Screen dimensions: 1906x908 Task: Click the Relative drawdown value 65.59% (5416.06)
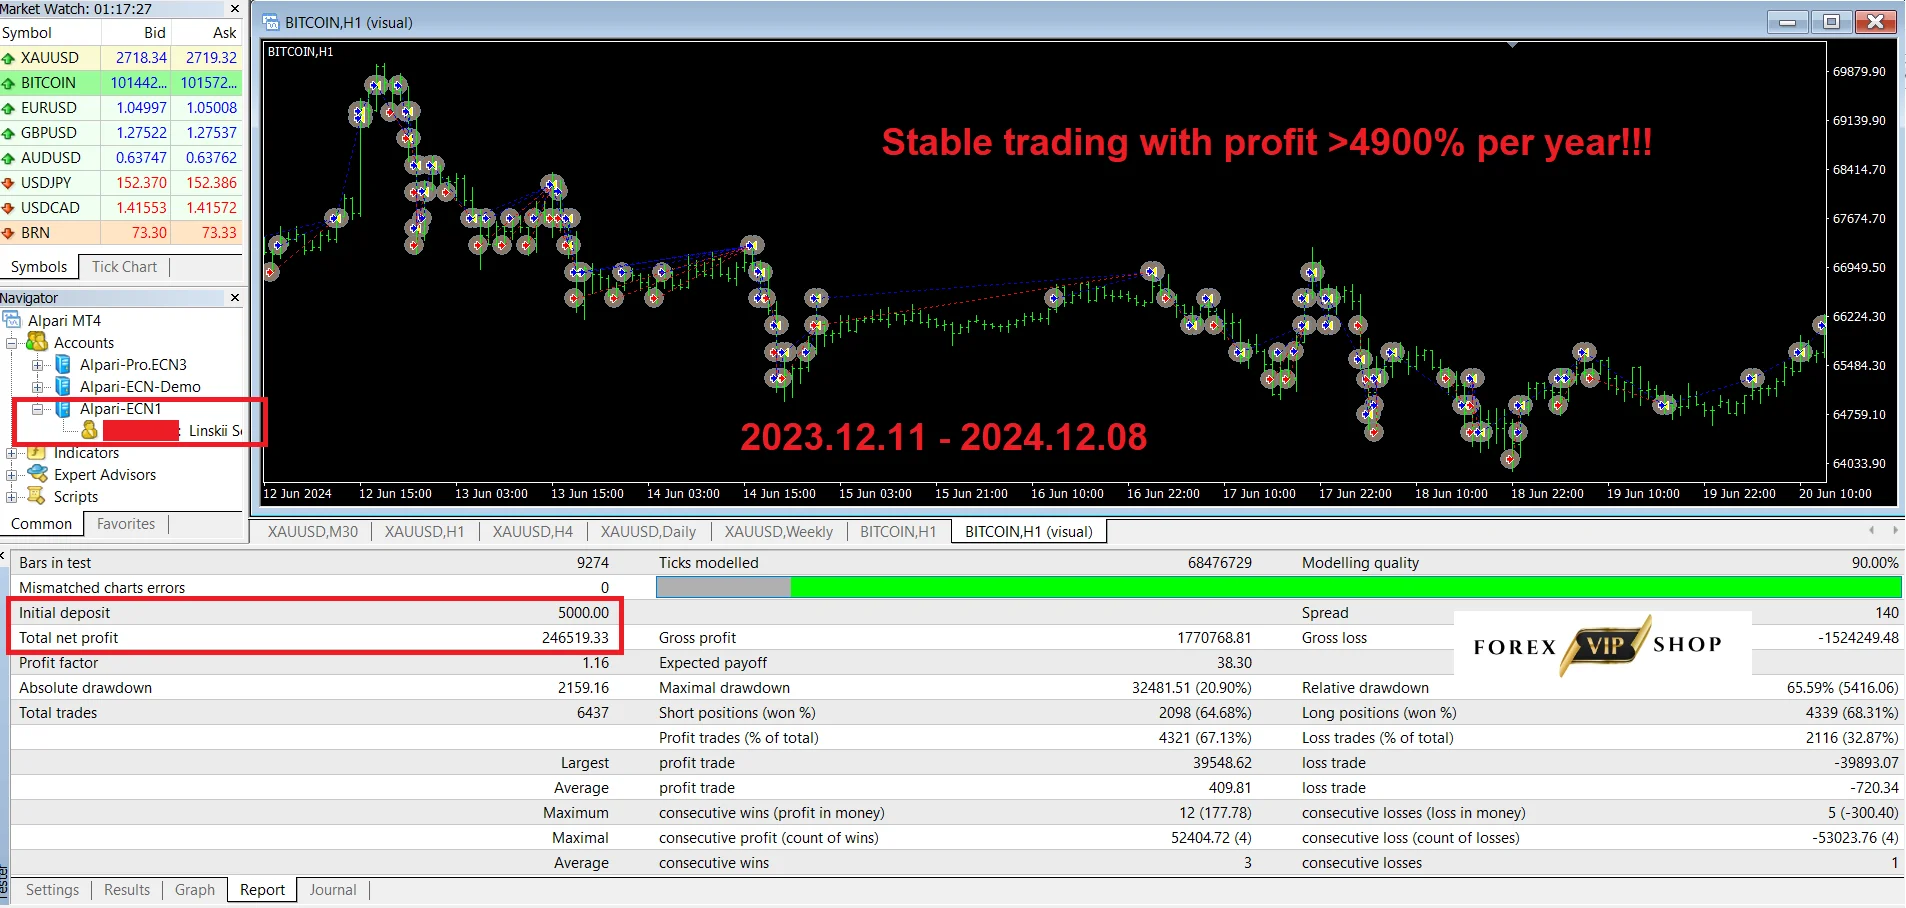[1842, 688]
